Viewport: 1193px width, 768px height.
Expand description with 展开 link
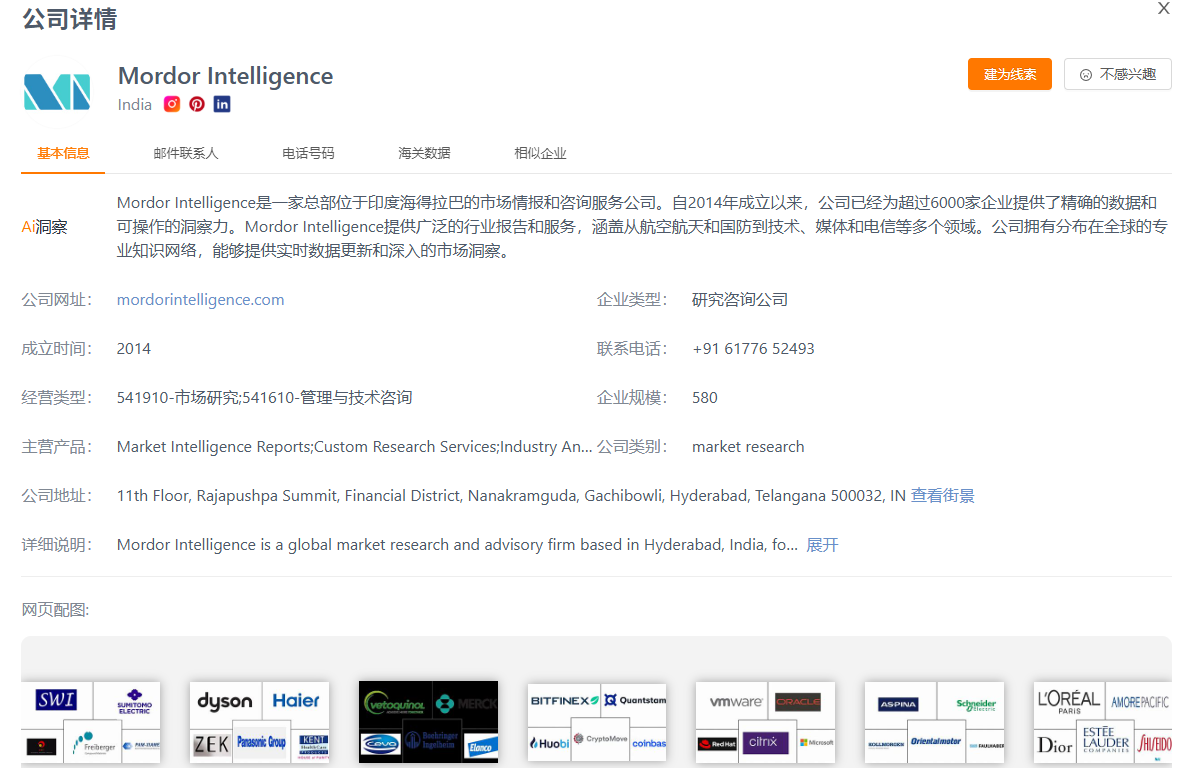822,545
